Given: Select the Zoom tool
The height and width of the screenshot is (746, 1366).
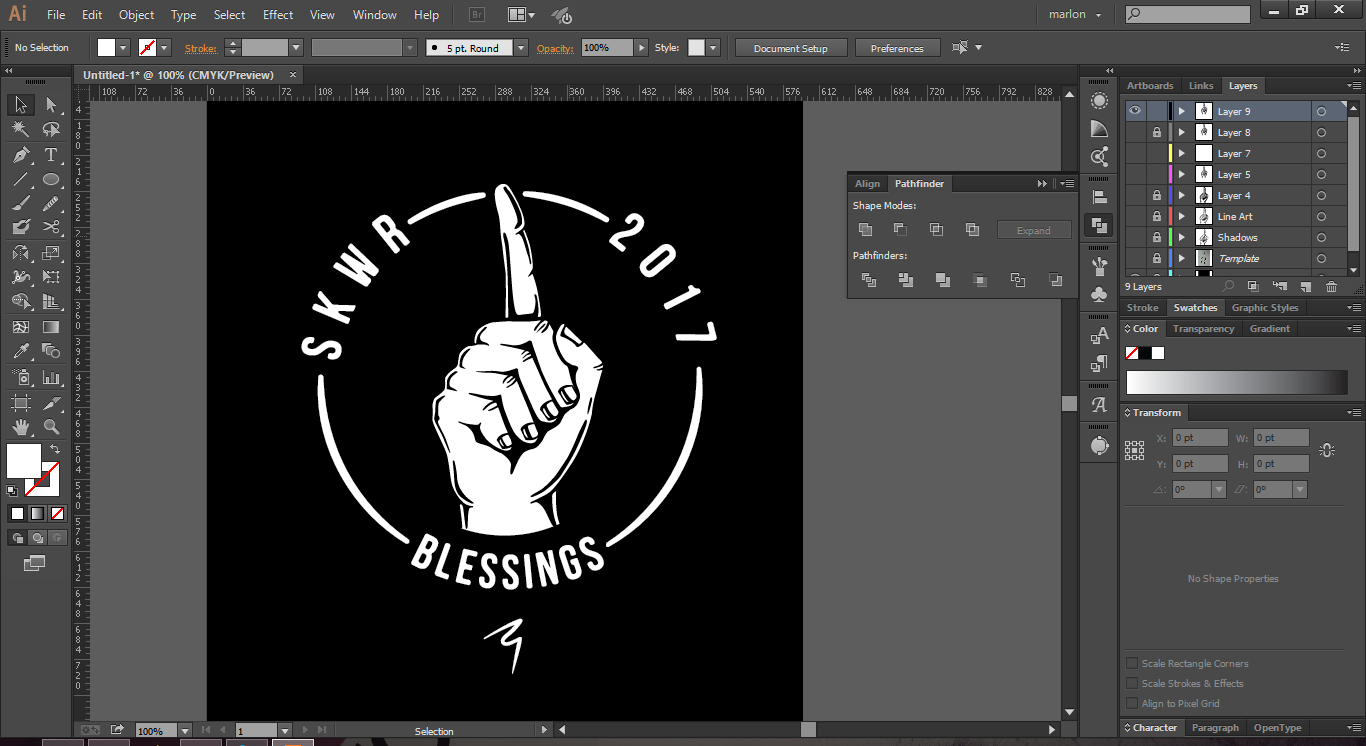Looking at the screenshot, I should [x=51, y=427].
